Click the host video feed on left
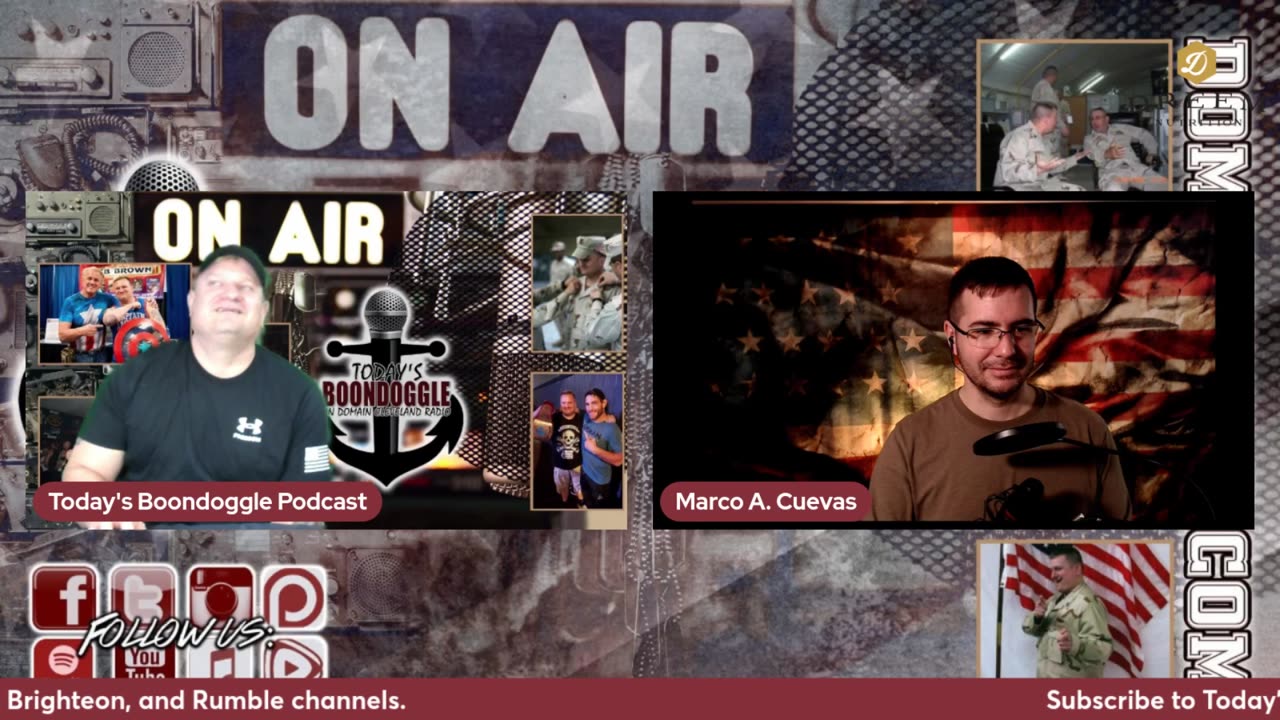 pos(326,360)
